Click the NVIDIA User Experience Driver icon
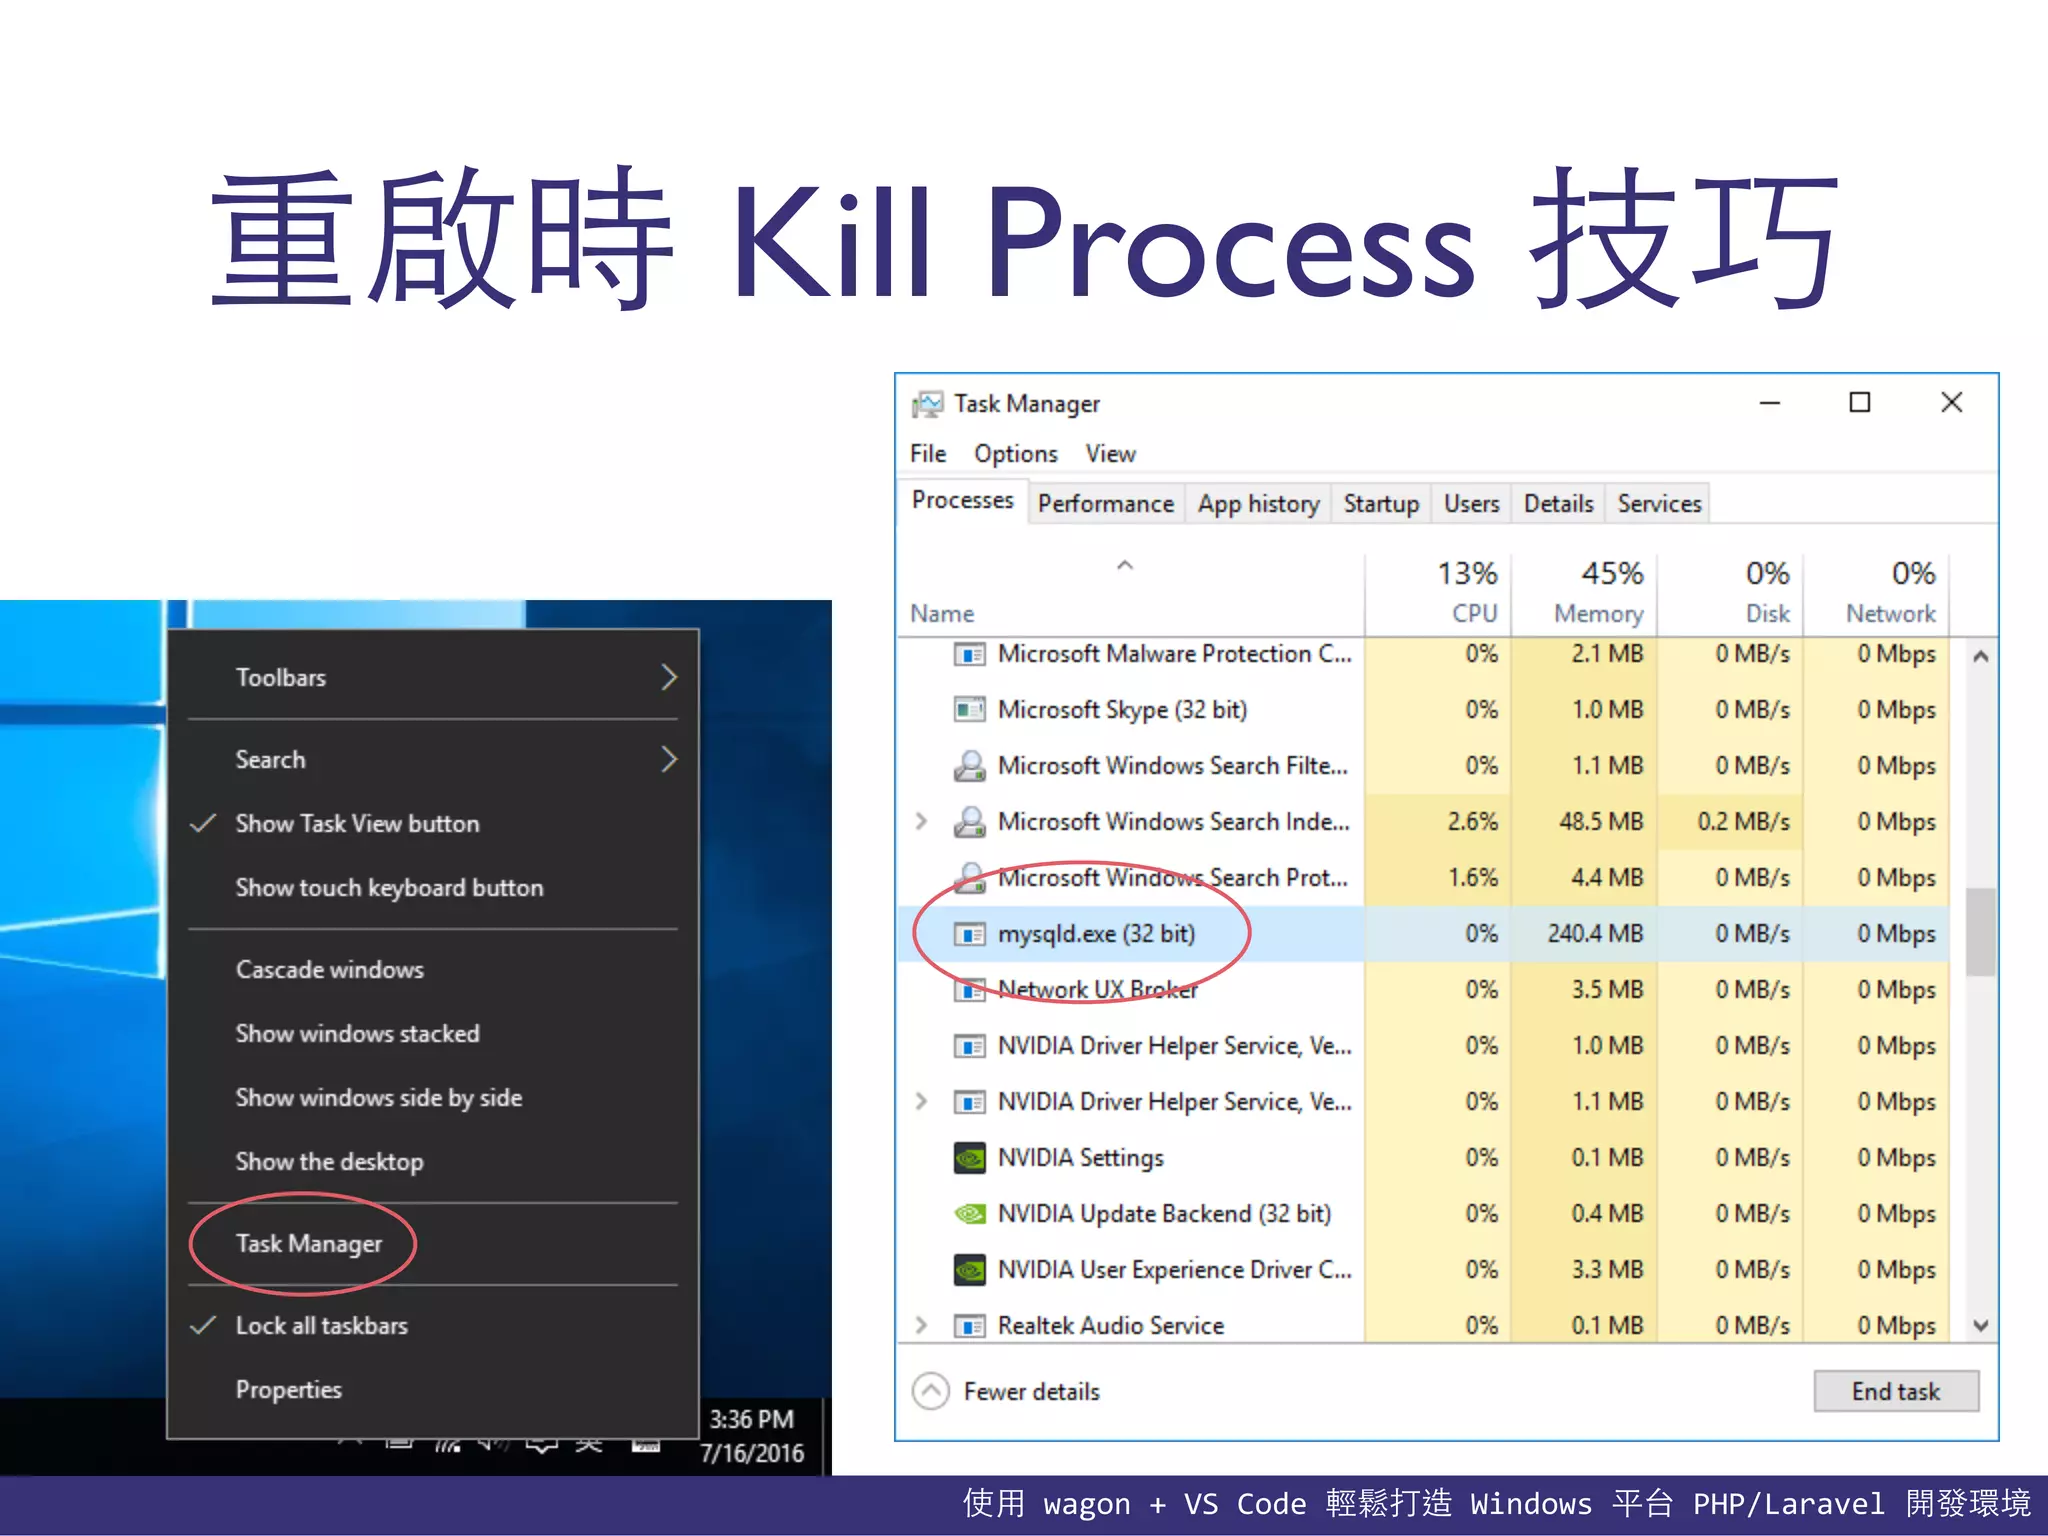The image size is (2048, 1536). [x=969, y=1270]
